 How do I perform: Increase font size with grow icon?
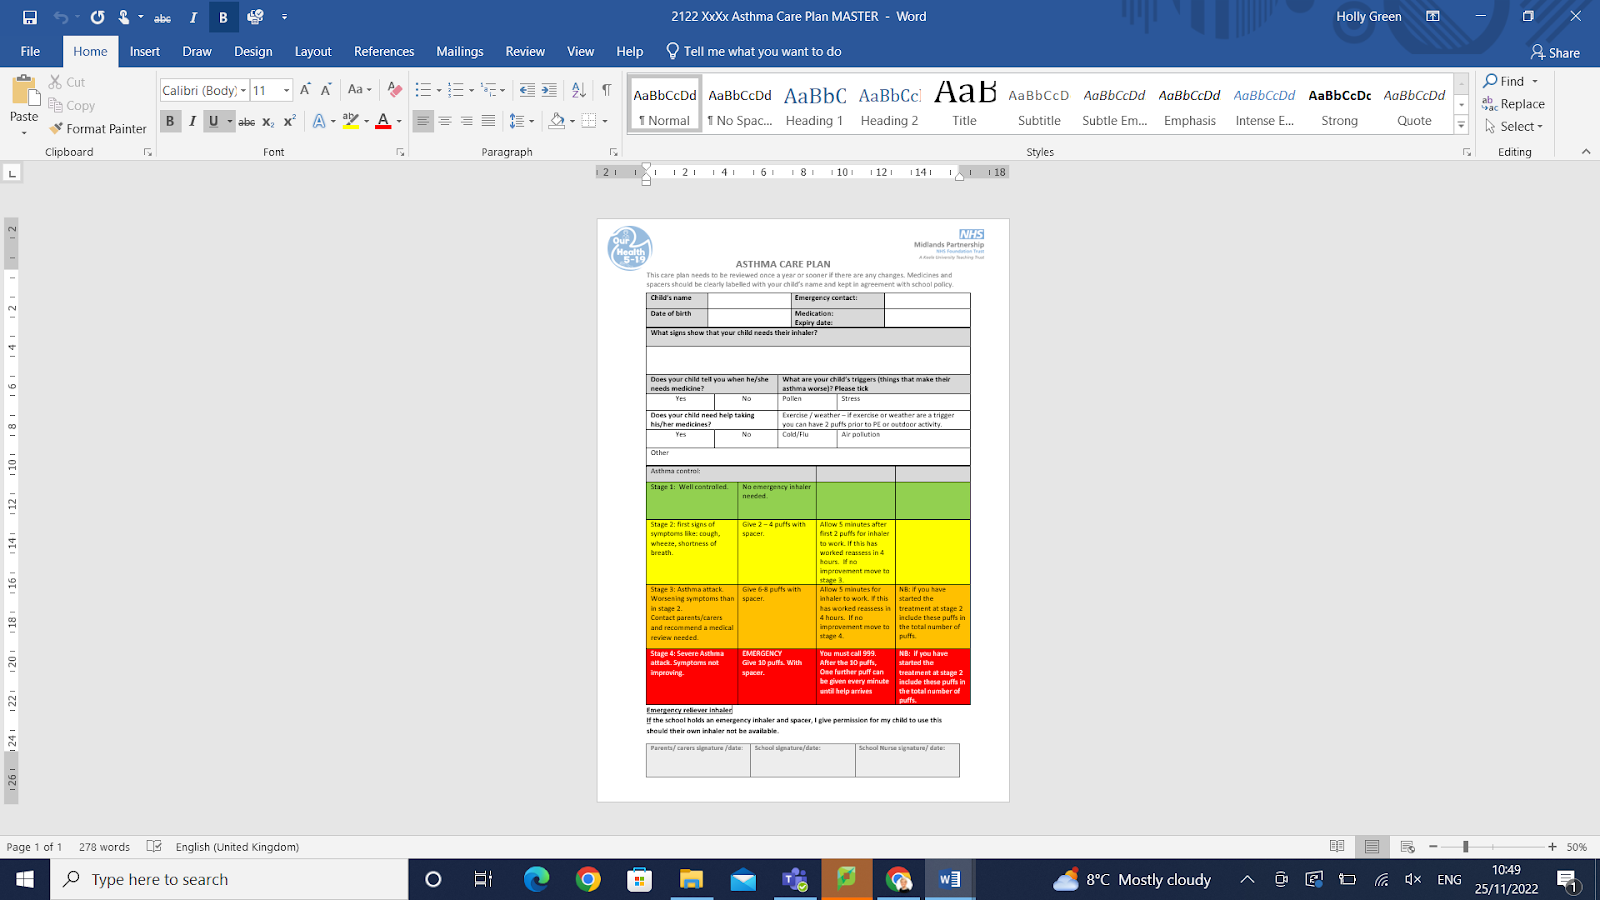[x=305, y=90]
